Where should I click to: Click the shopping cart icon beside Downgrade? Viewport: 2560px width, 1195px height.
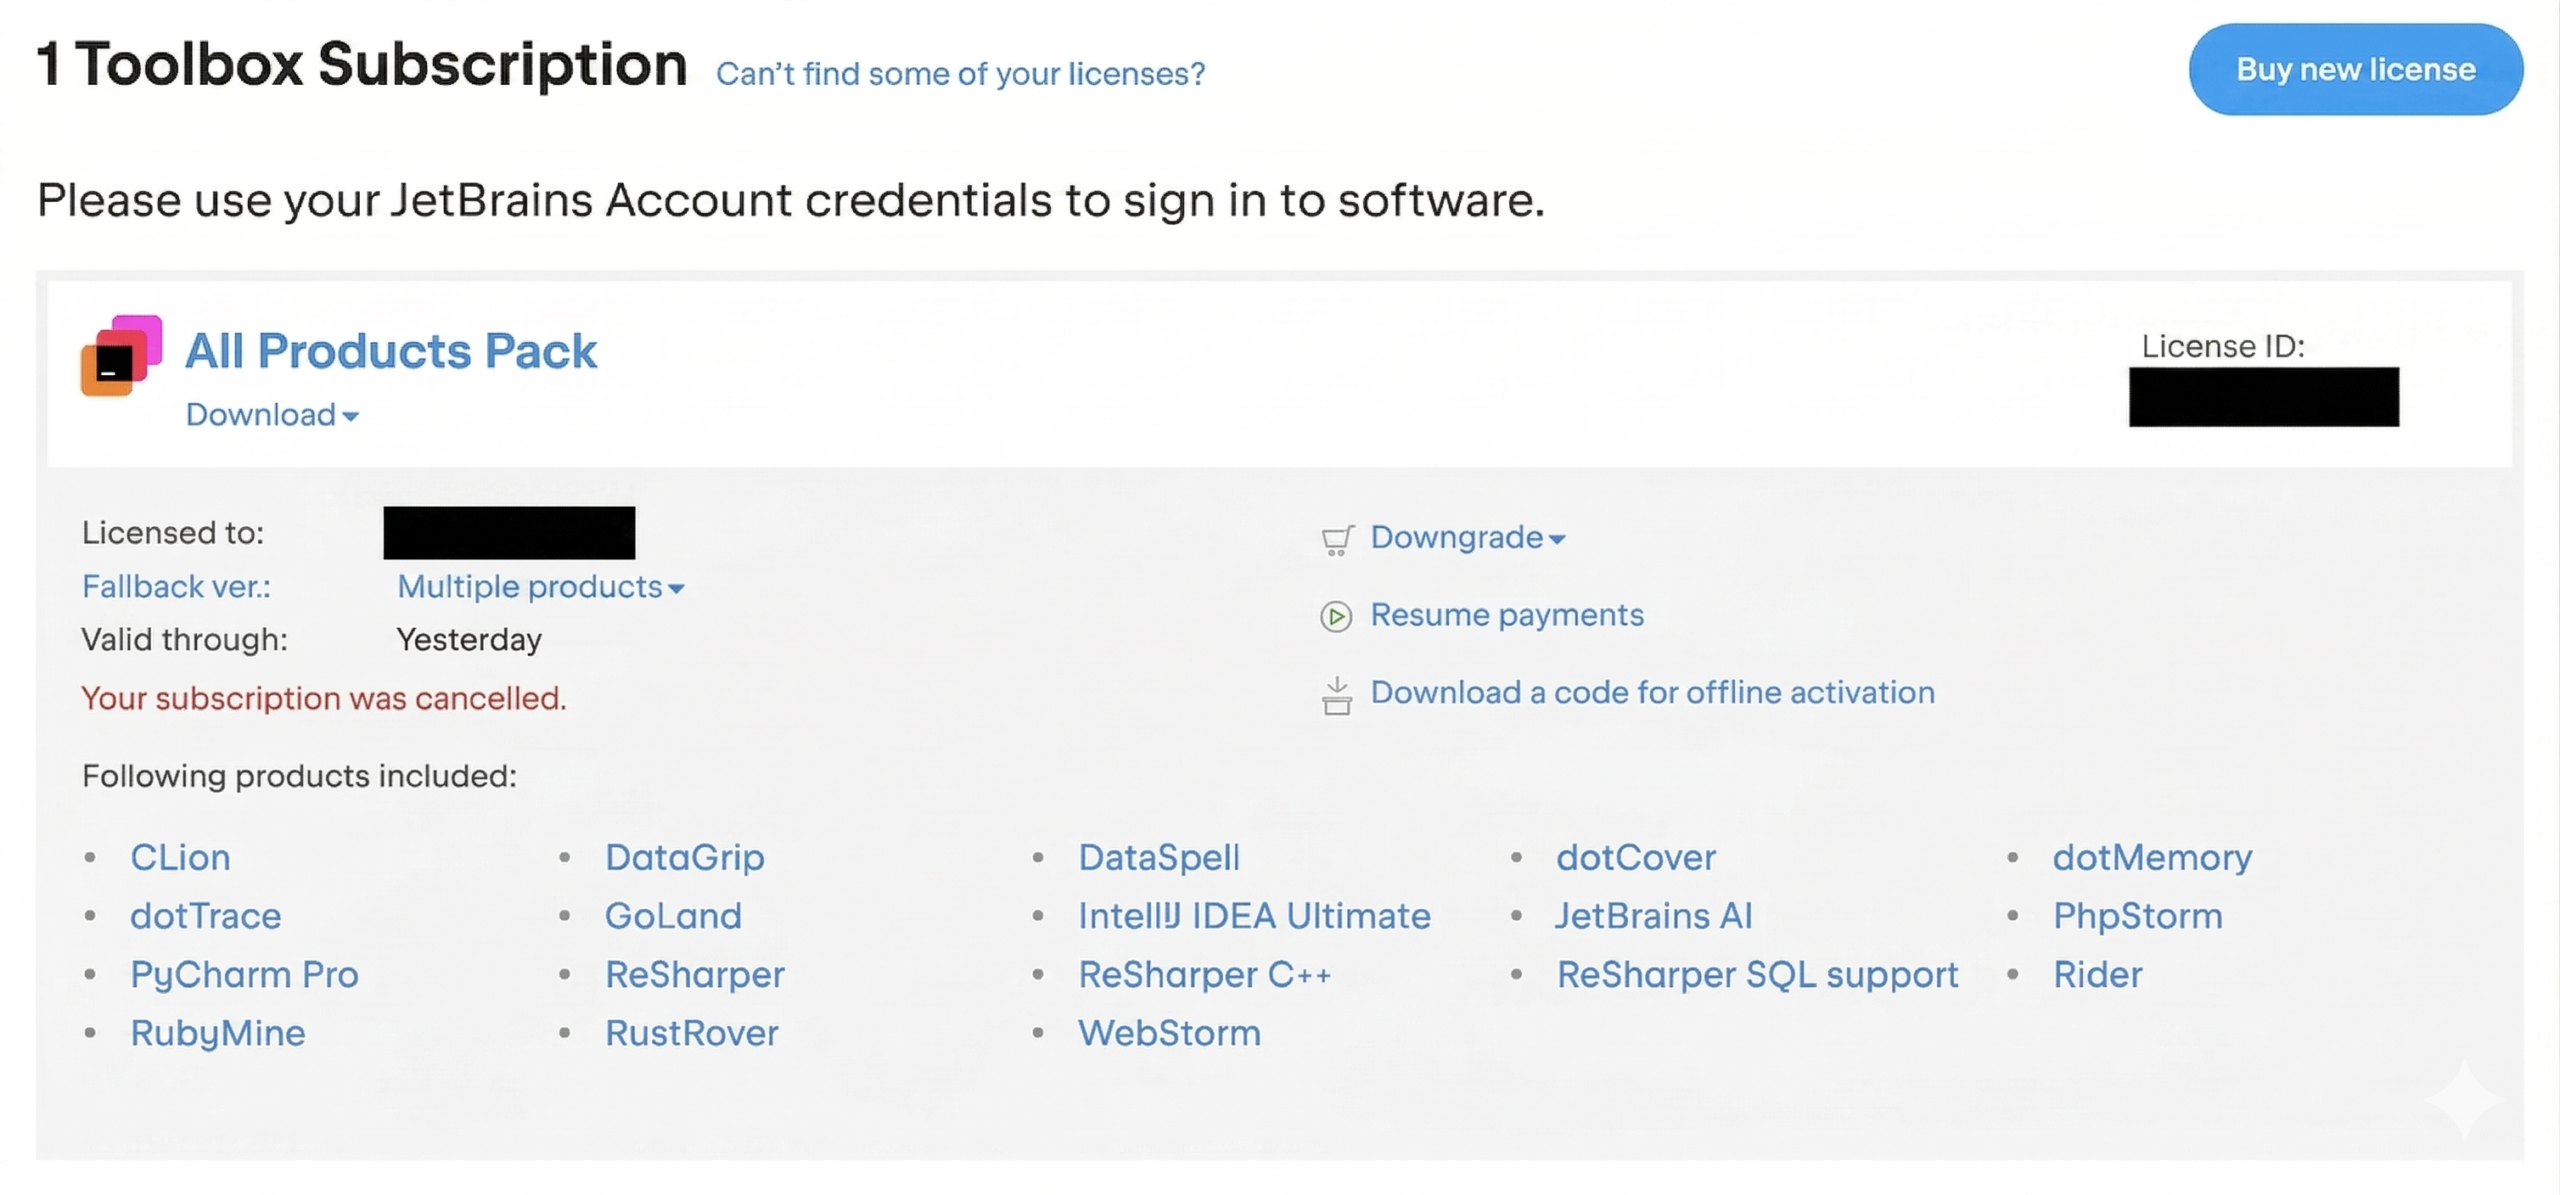(1337, 540)
